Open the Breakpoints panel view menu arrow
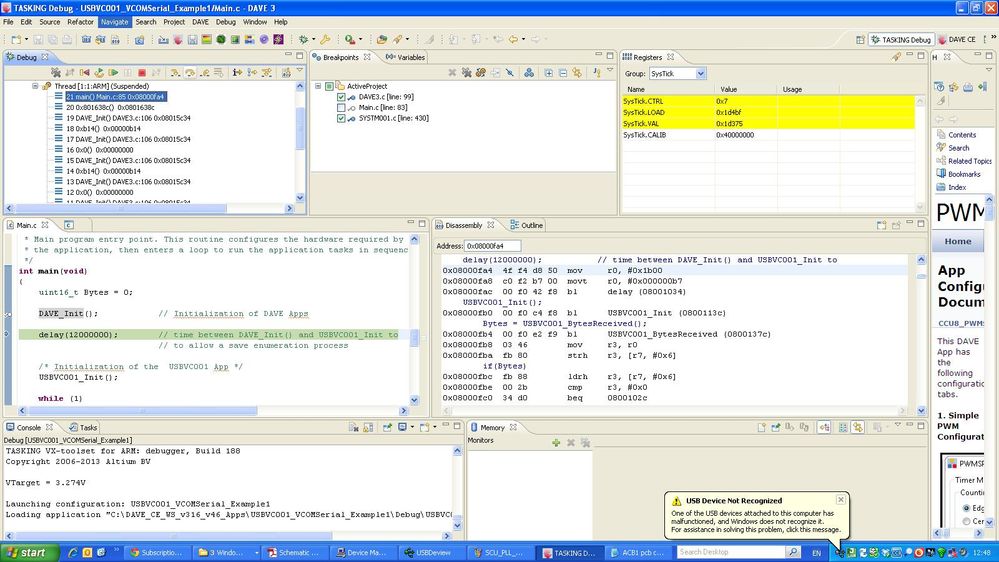The width and height of the screenshot is (999, 562). 610,70
